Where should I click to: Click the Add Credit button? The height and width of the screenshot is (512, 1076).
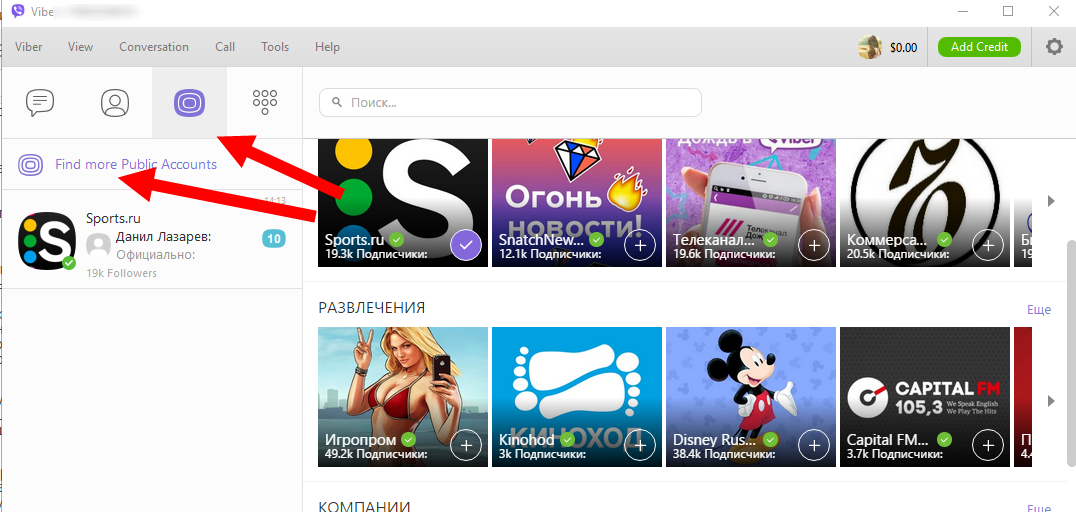(x=979, y=47)
